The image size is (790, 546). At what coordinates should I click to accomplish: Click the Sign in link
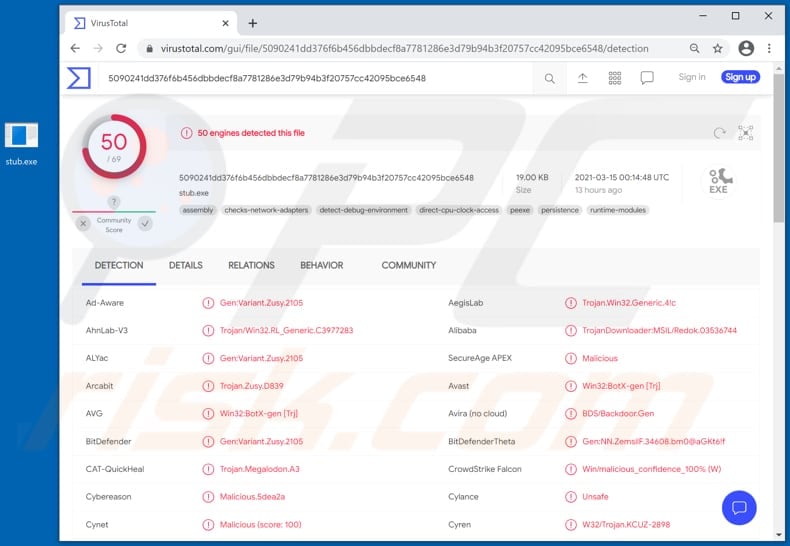(692, 77)
